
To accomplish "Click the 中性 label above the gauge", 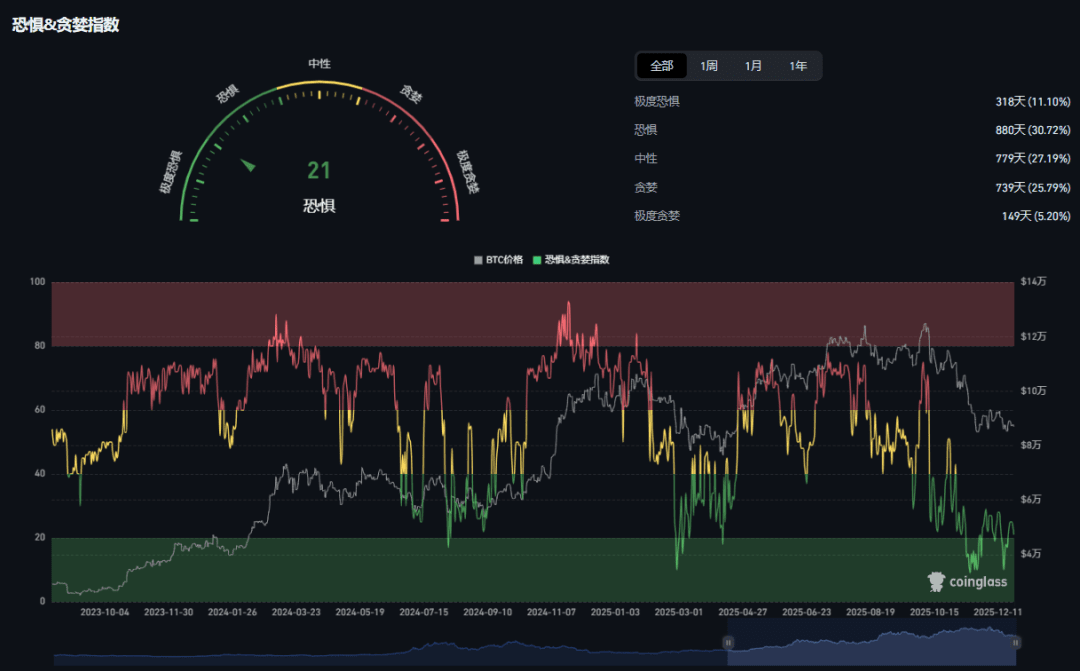I will coord(319,63).
